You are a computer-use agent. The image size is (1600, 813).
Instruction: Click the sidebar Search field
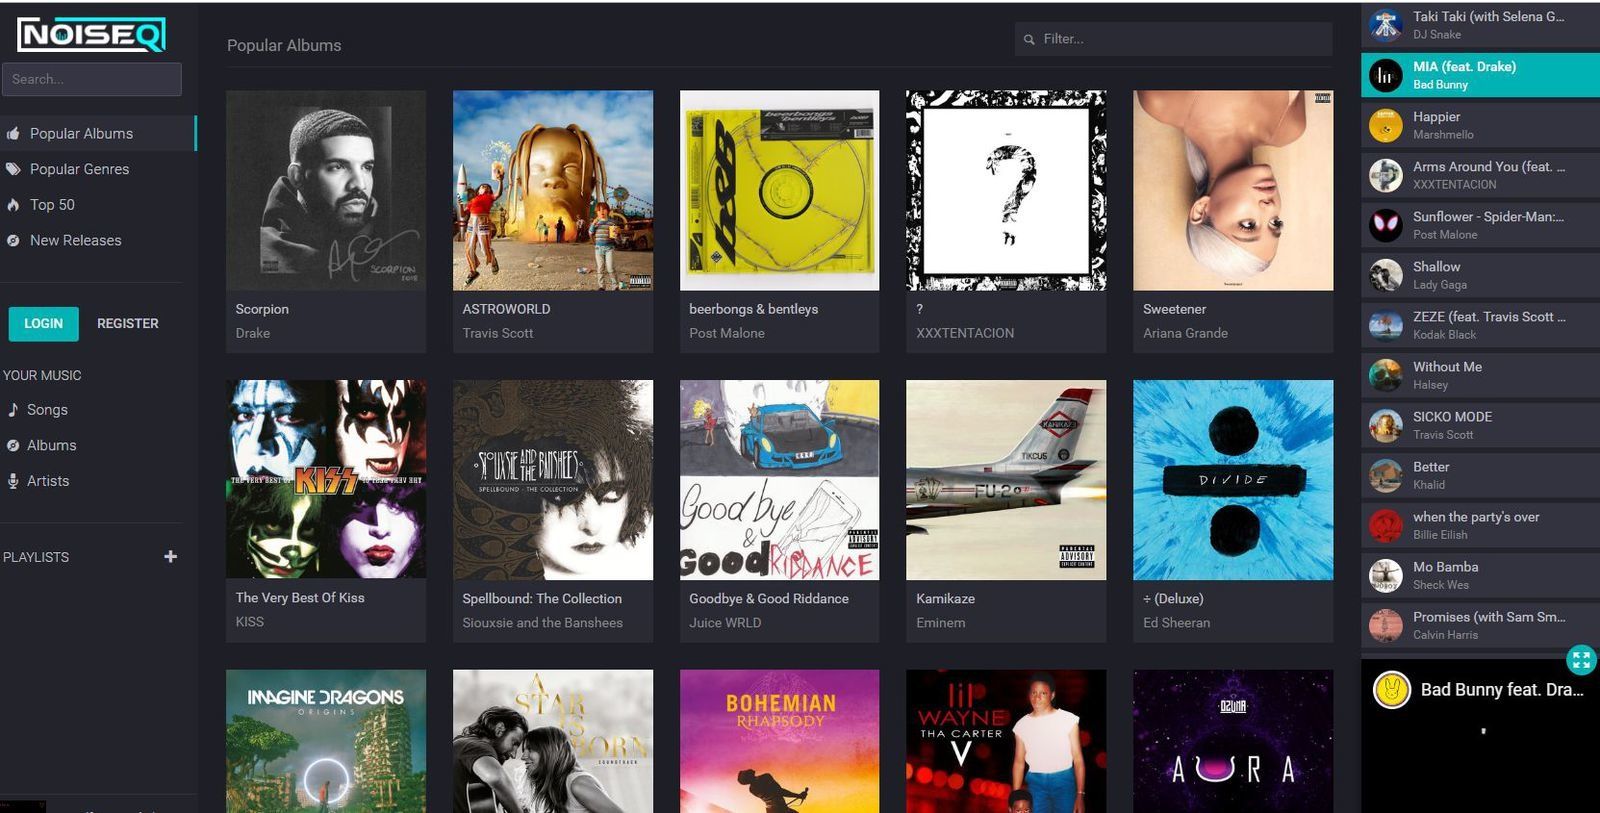91,79
